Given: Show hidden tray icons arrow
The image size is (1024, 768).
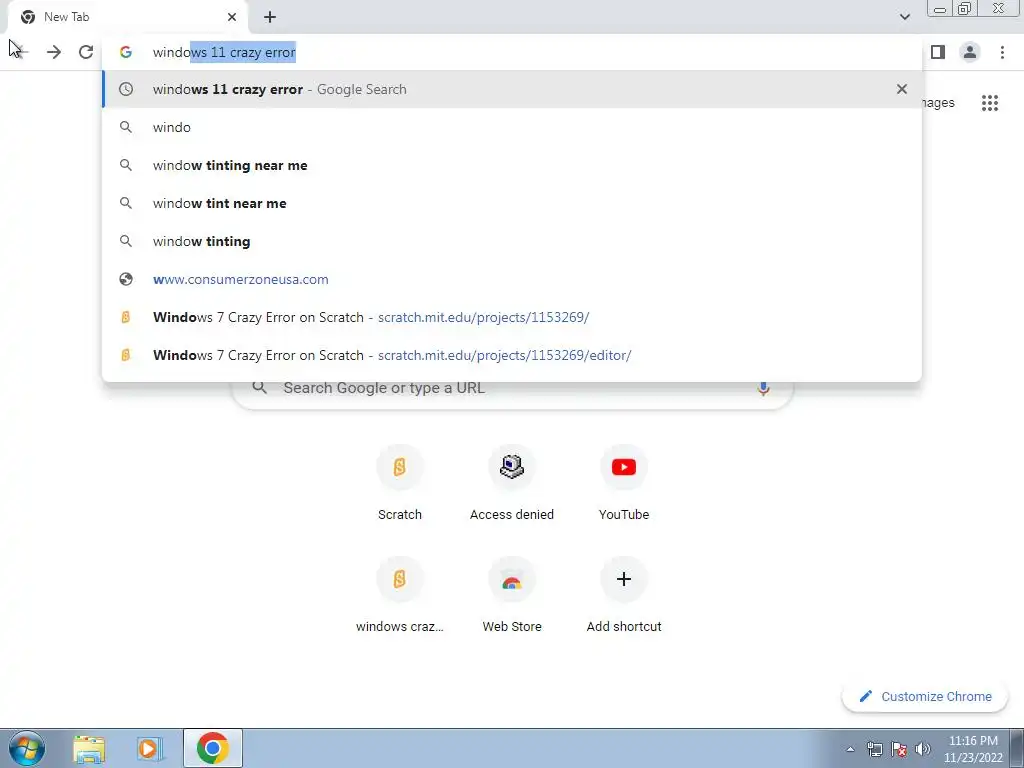Looking at the screenshot, I should [850, 749].
